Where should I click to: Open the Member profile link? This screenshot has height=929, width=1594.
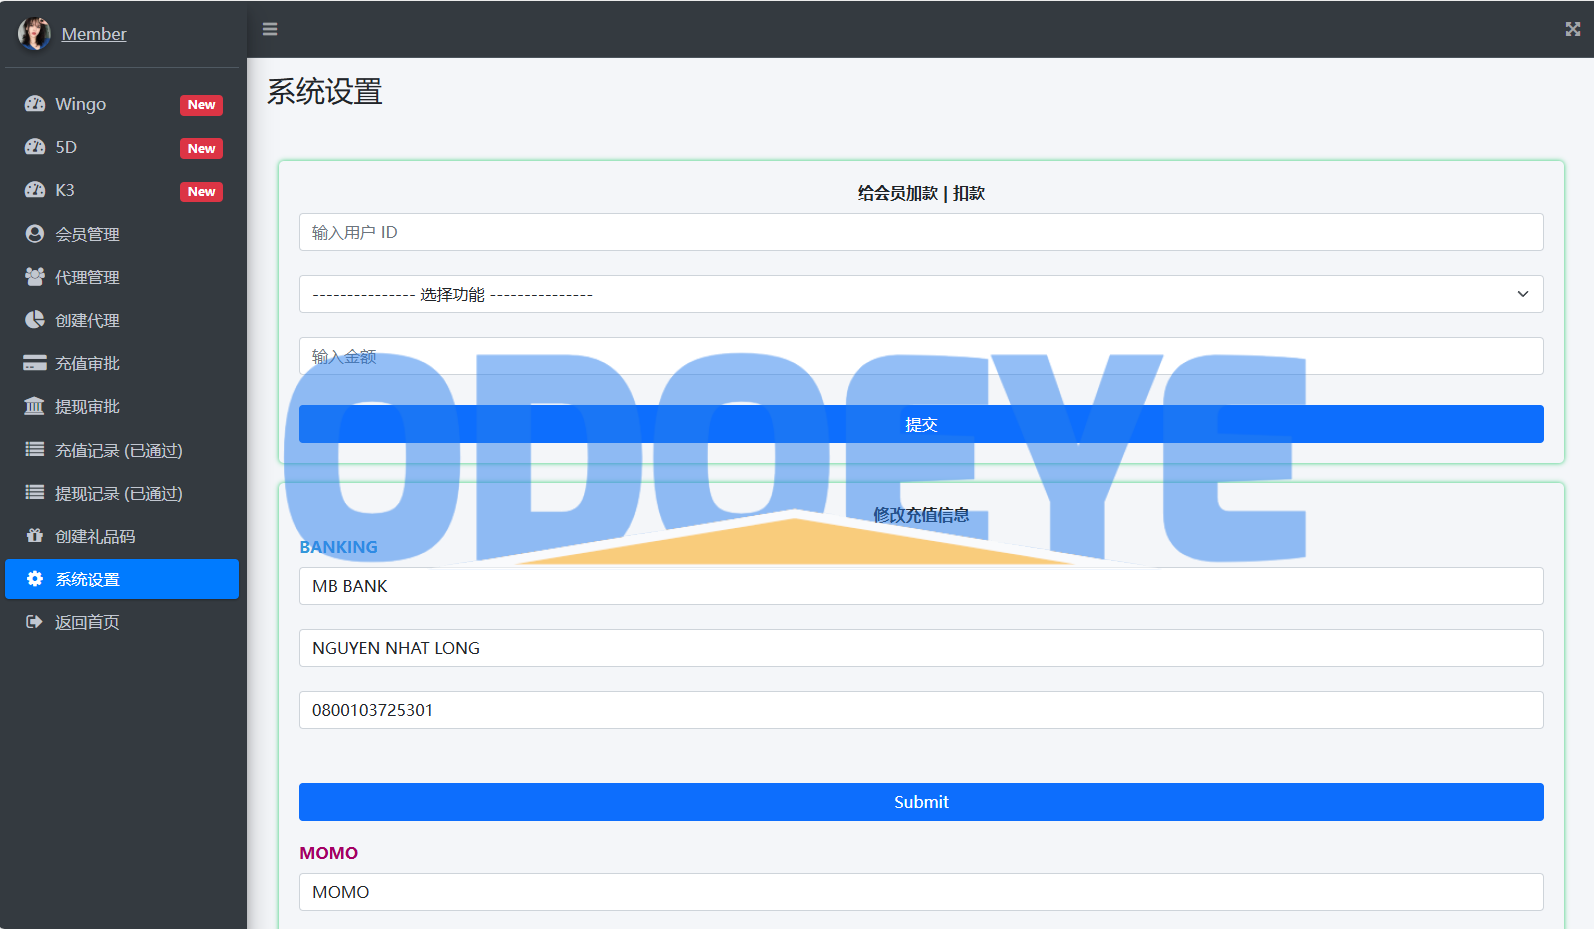[94, 34]
